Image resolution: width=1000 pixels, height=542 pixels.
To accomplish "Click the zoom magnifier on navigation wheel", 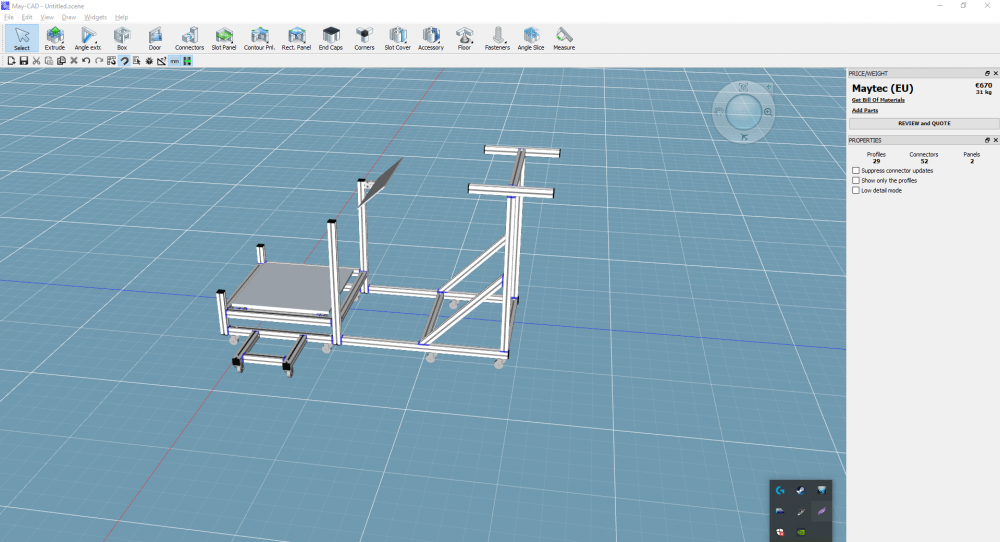I will click(767, 112).
